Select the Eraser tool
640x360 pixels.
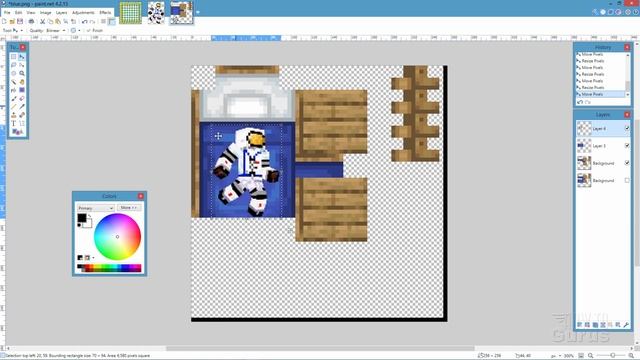(x=22, y=98)
